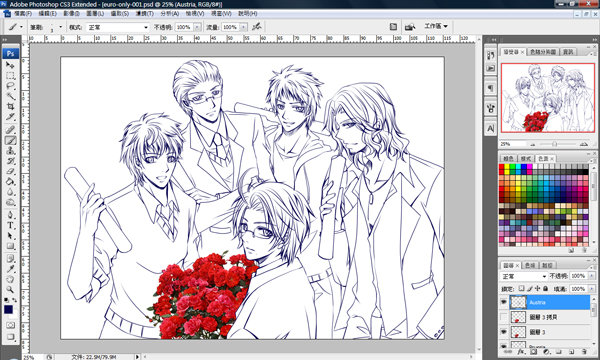Viewport: 600px width, 360px height.
Task: Open the layer fill arrow
Action: click(x=591, y=288)
